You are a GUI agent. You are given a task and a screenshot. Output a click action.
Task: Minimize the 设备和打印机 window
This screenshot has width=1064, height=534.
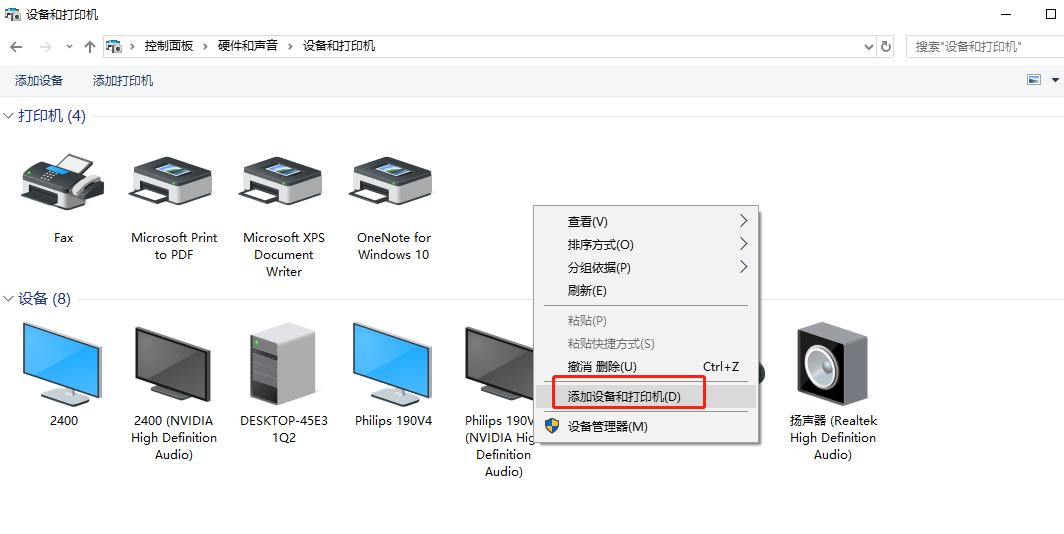1006,14
